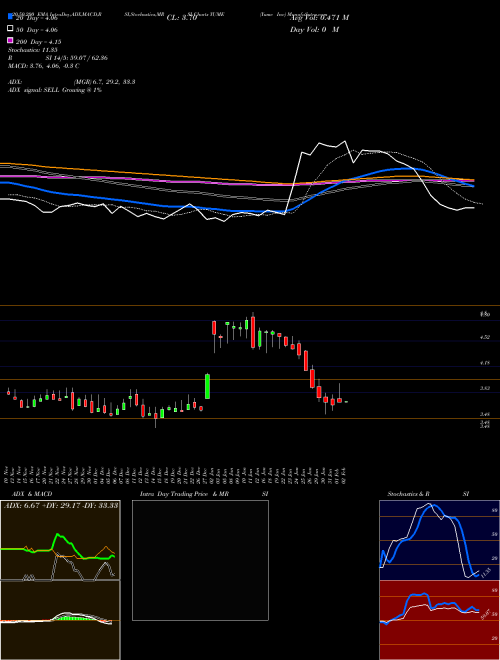Open the MACD histogram chart thumbnail
Screen dimensions: 500x660
[x=60, y=620]
